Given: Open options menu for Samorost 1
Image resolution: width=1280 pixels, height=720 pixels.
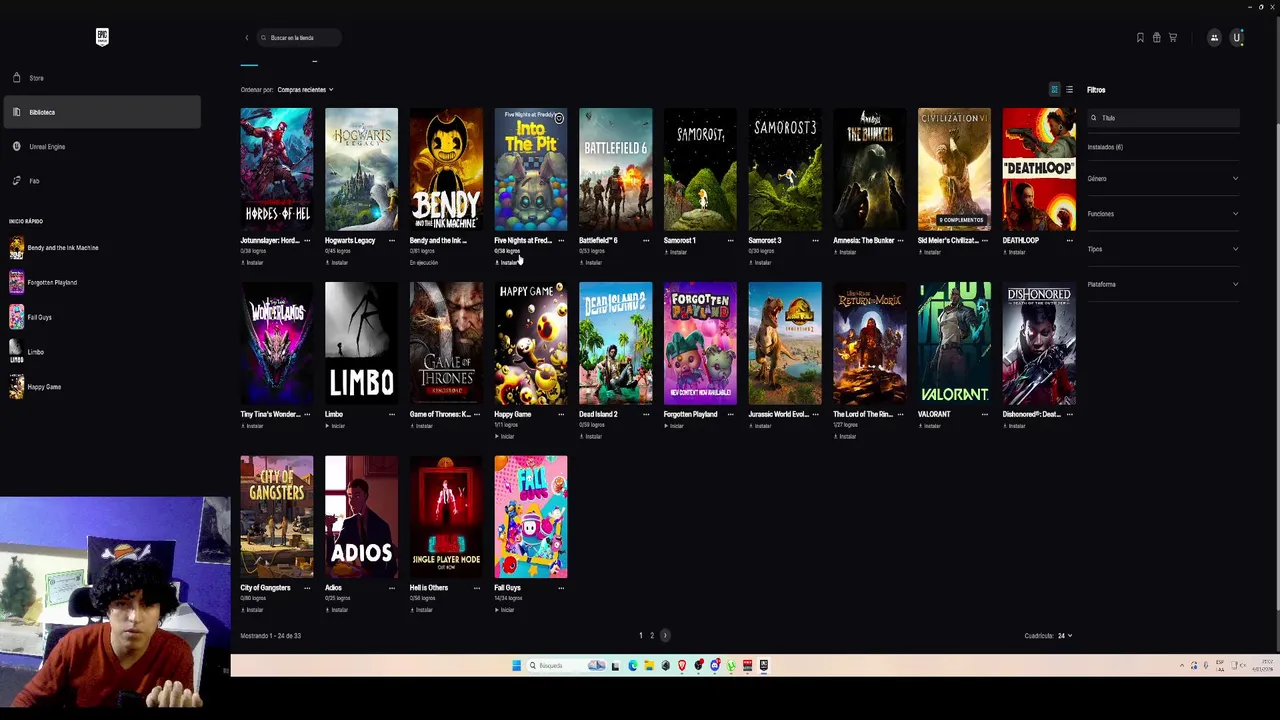Looking at the screenshot, I should tap(730, 241).
